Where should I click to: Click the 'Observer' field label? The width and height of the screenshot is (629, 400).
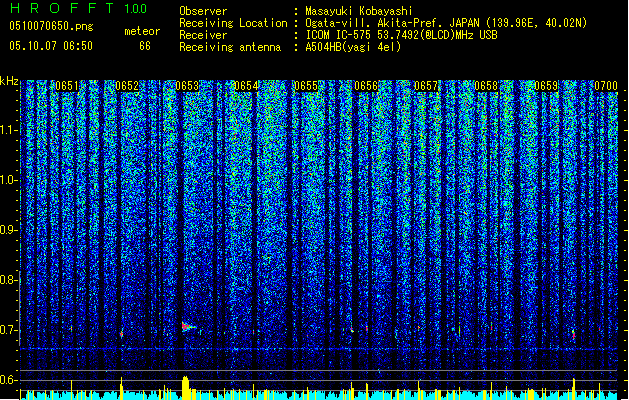click(x=203, y=11)
